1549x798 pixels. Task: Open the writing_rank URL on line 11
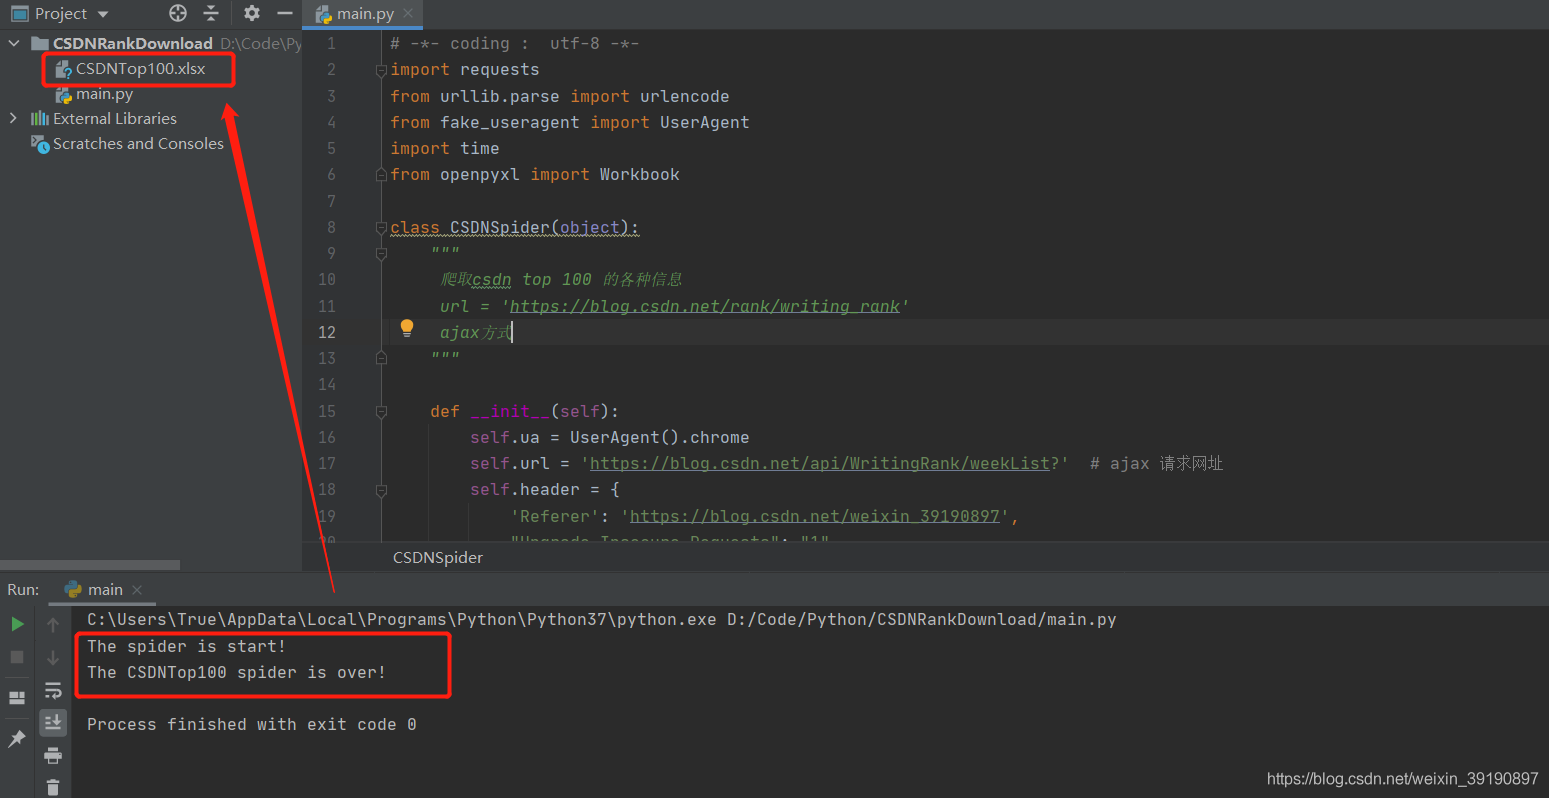click(x=705, y=306)
